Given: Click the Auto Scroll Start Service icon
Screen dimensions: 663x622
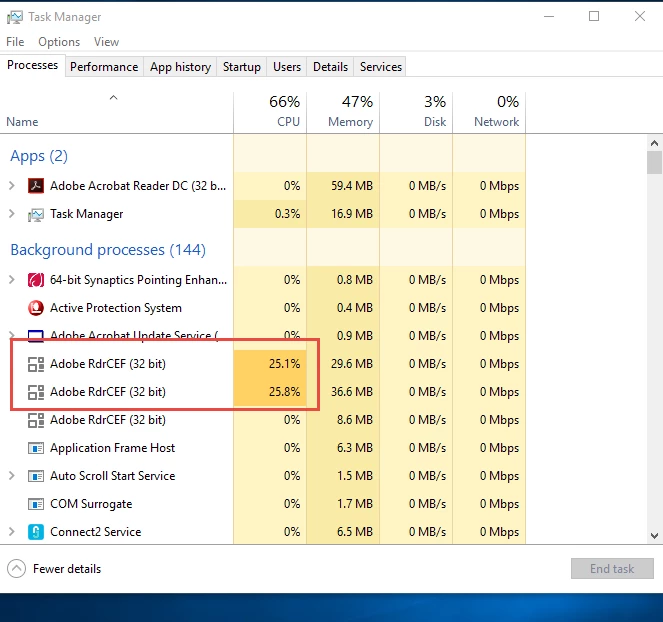Looking at the screenshot, I should (x=36, y=476).
